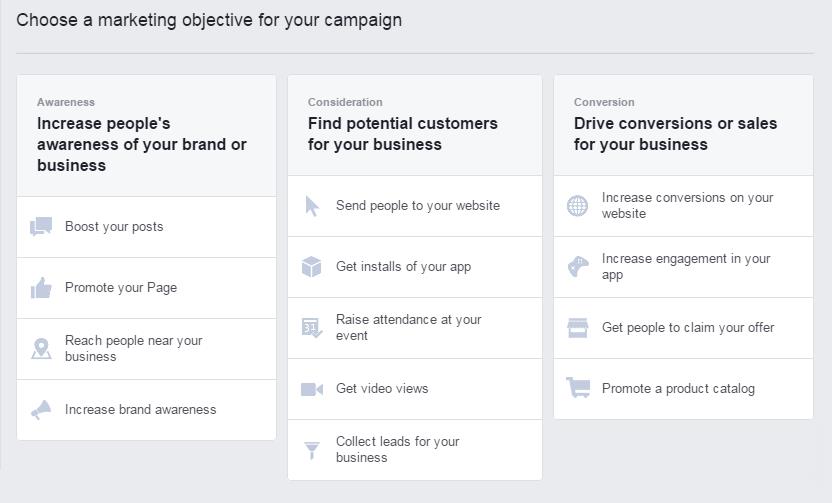The height and width of the screenshot is (503, 832).
Task: Click the funnel lead collection icon
Action: 312,450
